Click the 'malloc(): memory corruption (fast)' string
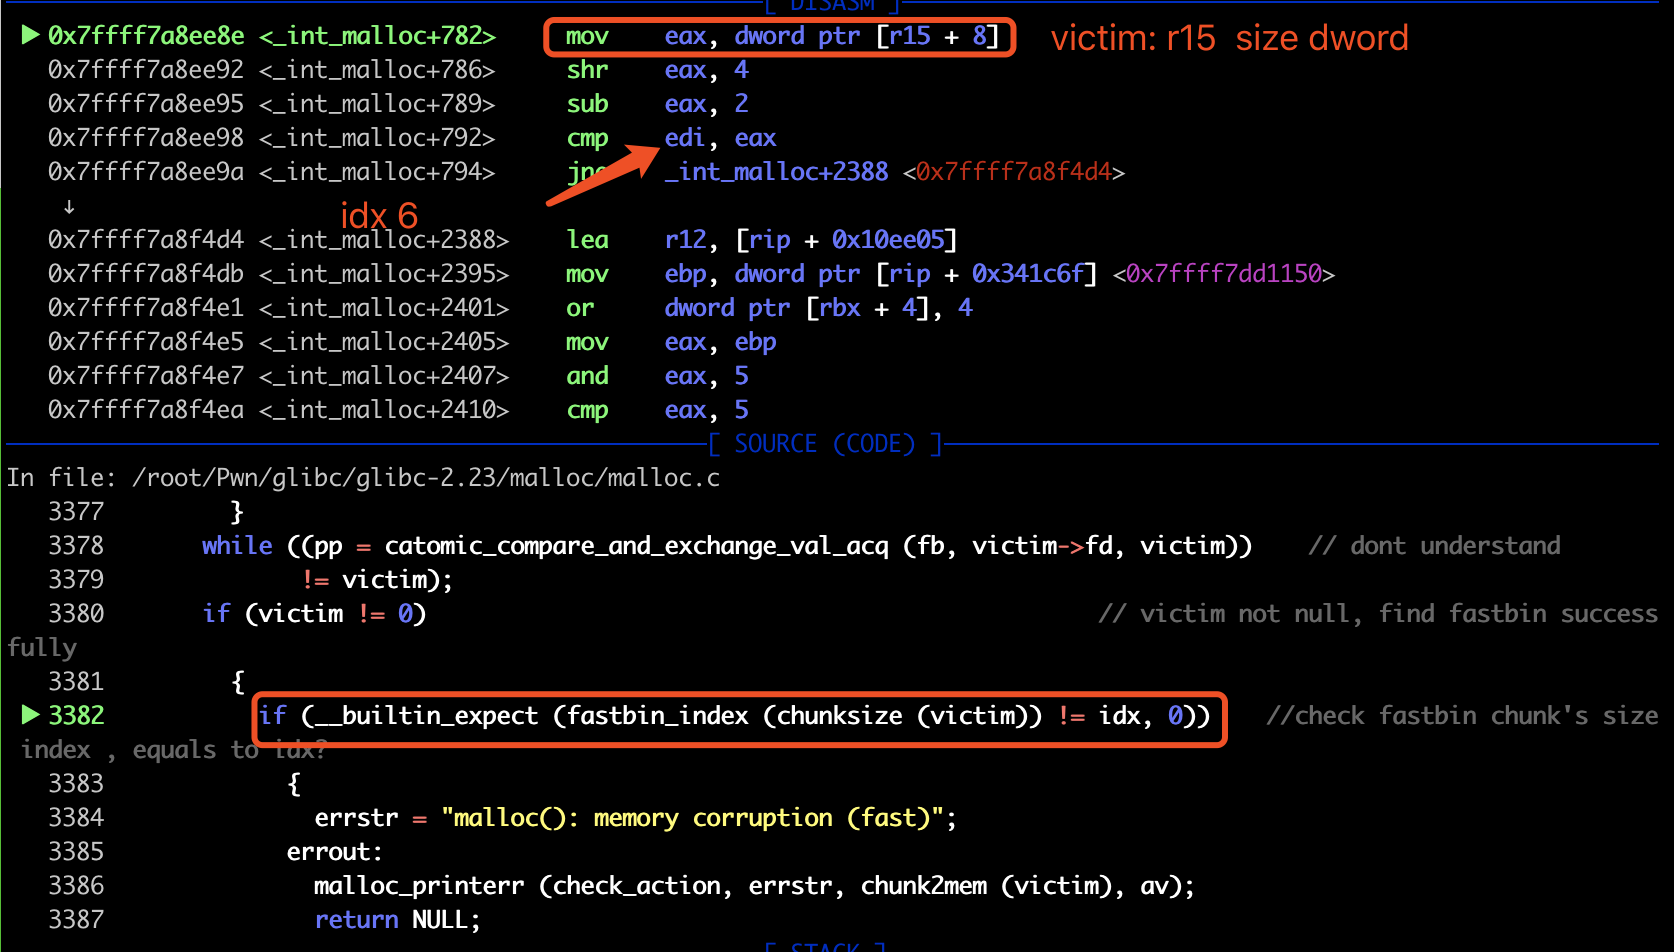The width and height of the screenshot is (1674, 952). click(693, 818)
